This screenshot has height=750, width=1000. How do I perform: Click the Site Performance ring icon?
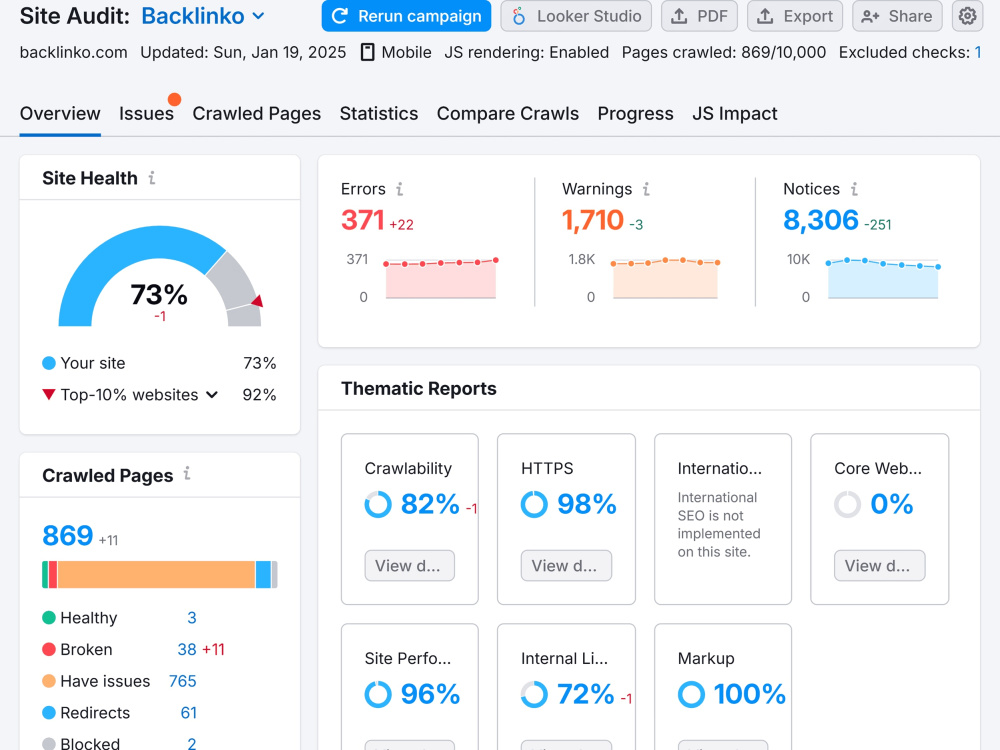coord(378,694)
